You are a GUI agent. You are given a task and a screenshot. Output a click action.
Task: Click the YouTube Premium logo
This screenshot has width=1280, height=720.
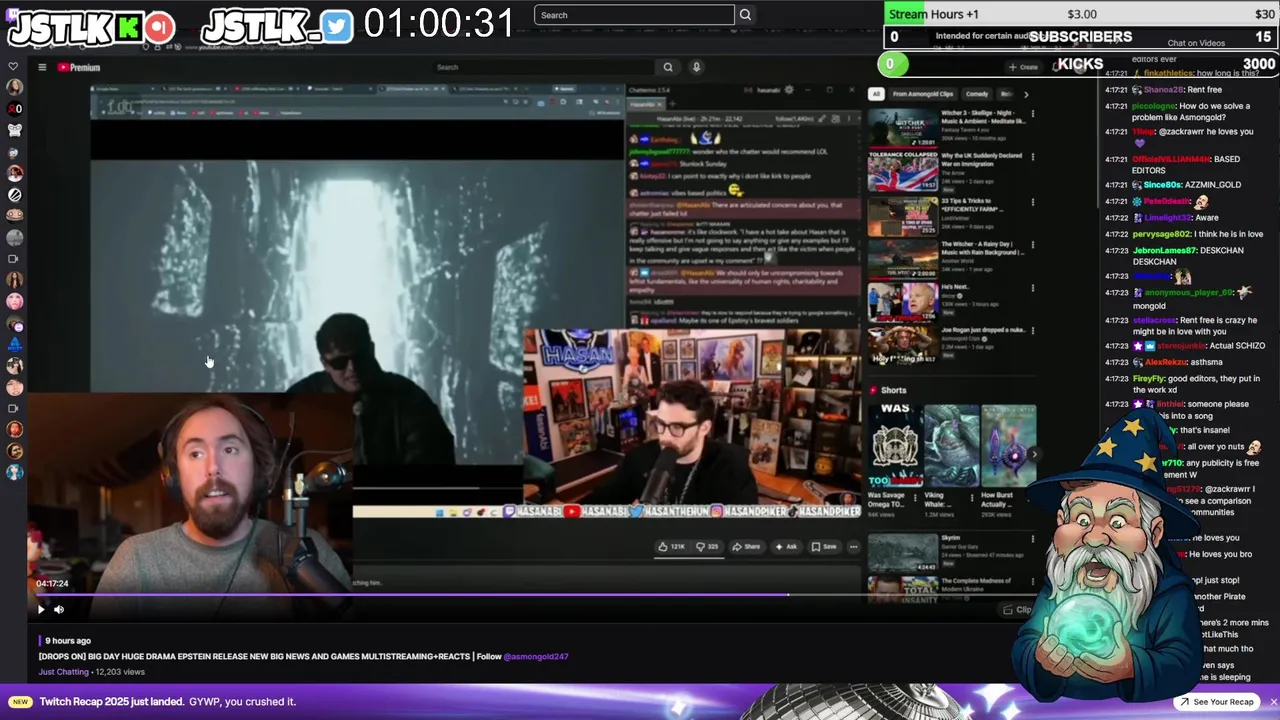[x=79, y=67]
